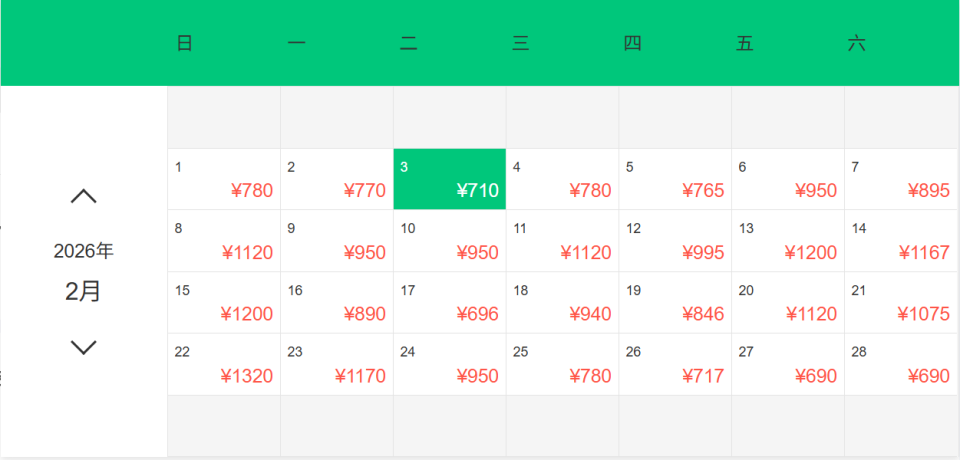Pick February 21 with ¥1075 fare

(x=901, y=303)
